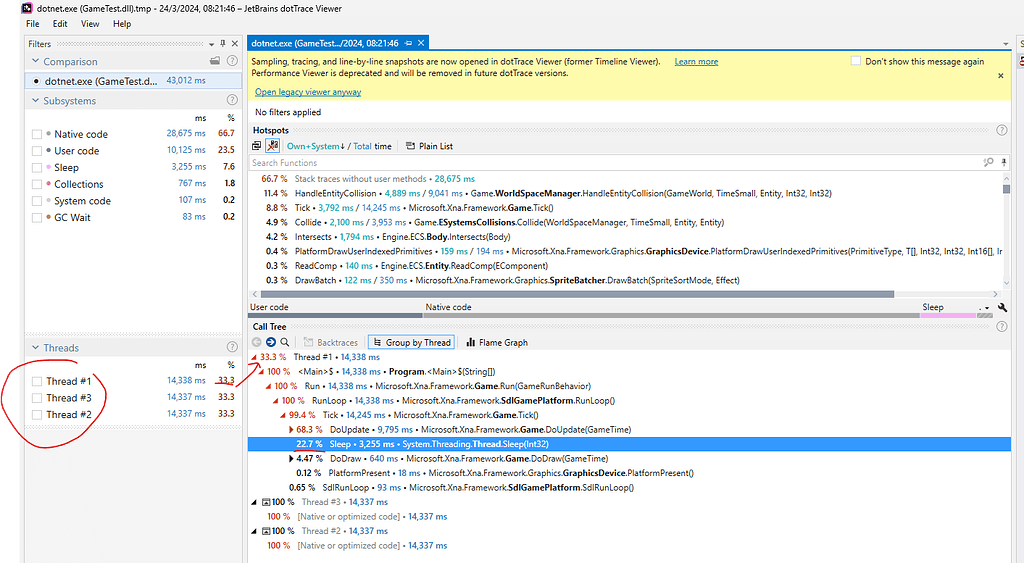This screenshot has height=563, width=1024.
Task: Open the Flame Graph view
Action: tap(496, 342)
